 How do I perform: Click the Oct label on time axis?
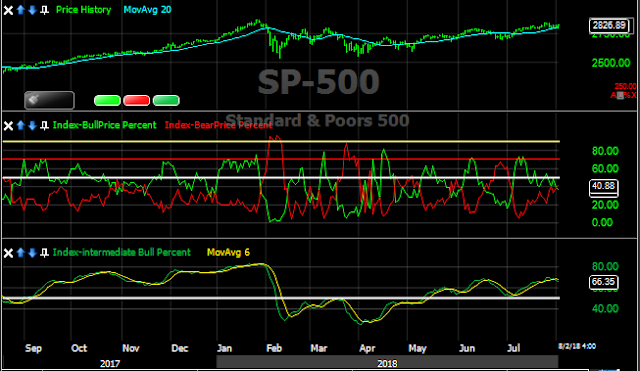[x=79, y=348]
